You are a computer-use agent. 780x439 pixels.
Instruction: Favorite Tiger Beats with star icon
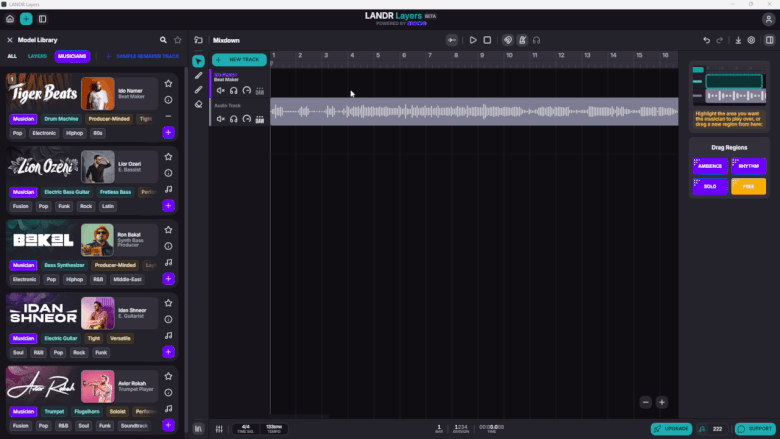pos(168,84)
